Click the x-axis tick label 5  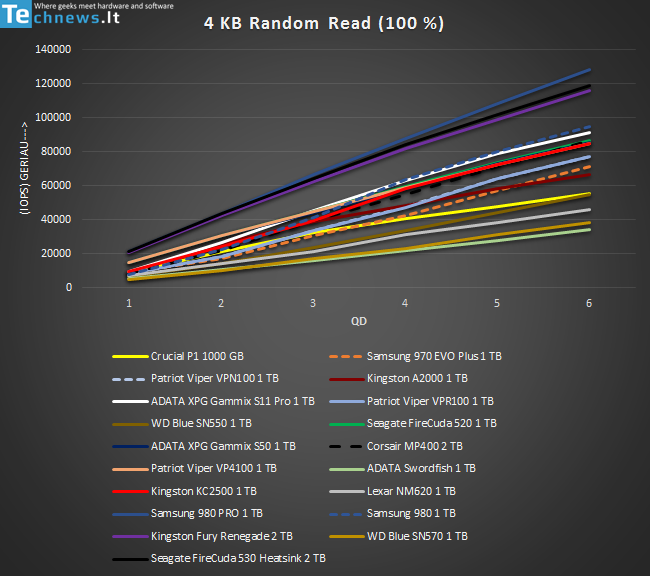pyautogui.click(x=497, y=304)
